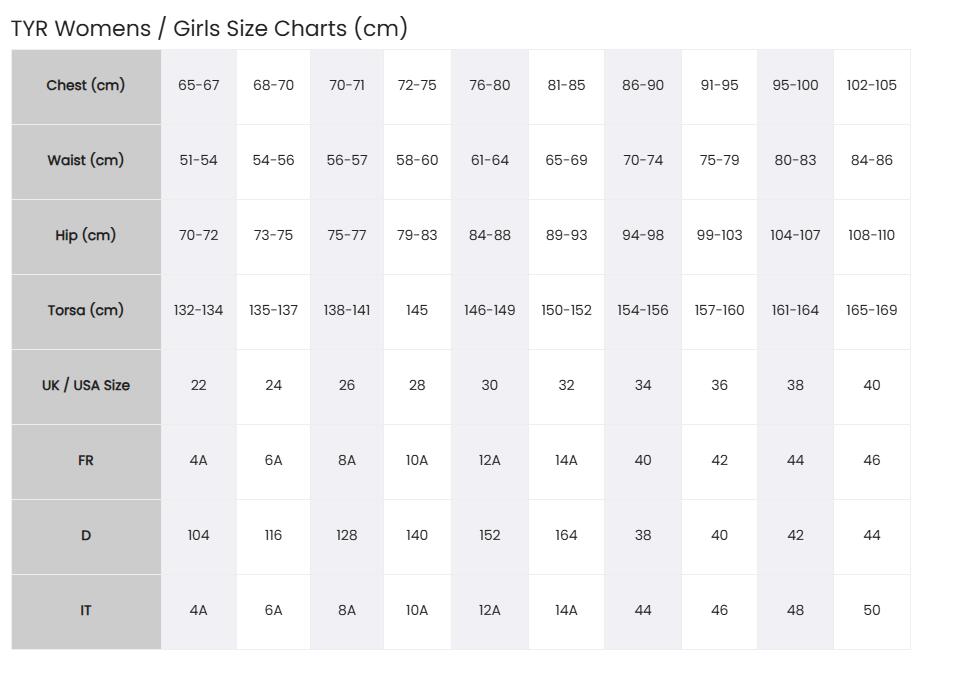Click the D row header cell
Image resolution: width=979 pixels, height=676 pixels.
pyautogui.click(x=86, y=536)
